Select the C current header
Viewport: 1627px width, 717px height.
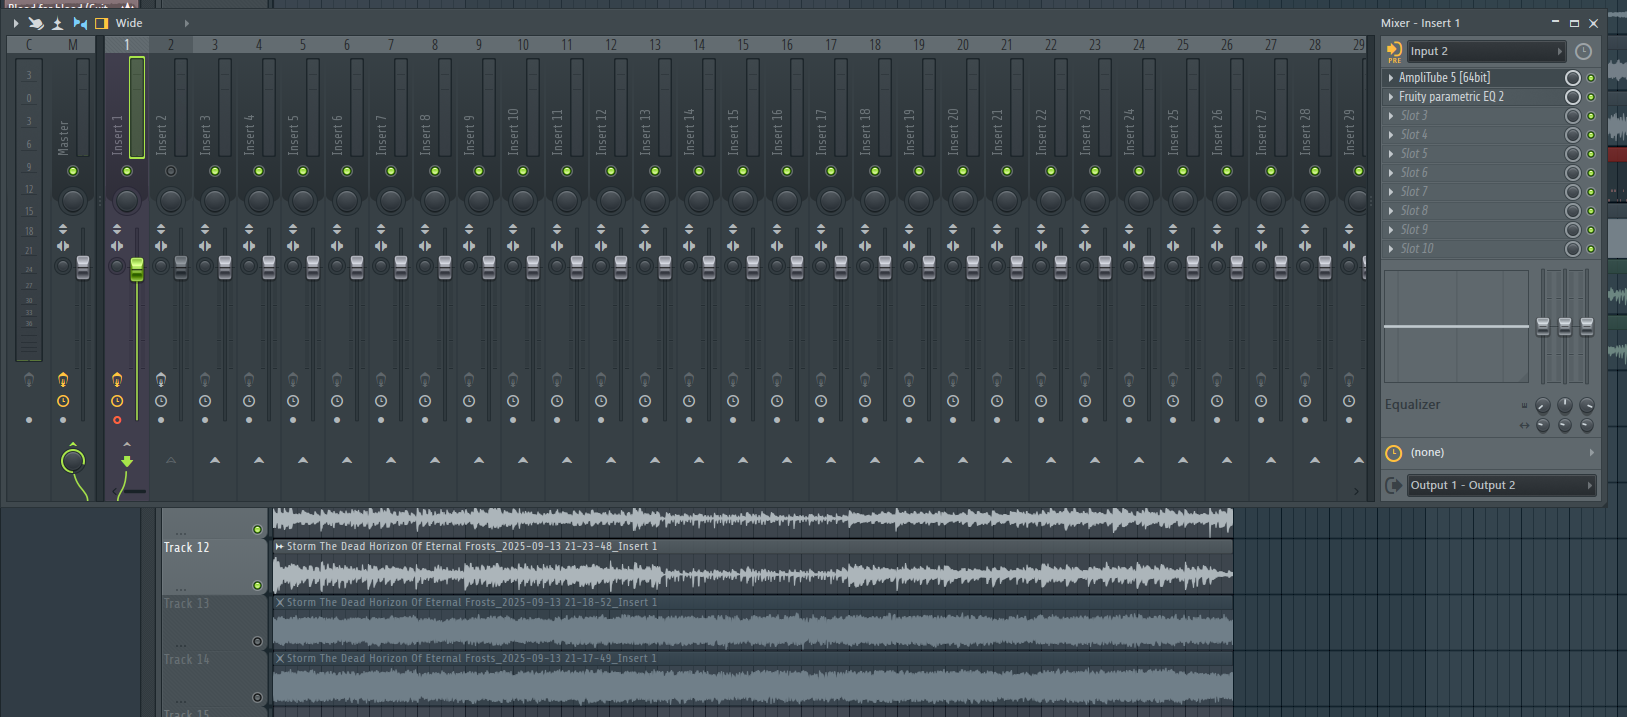click(29, 45)
